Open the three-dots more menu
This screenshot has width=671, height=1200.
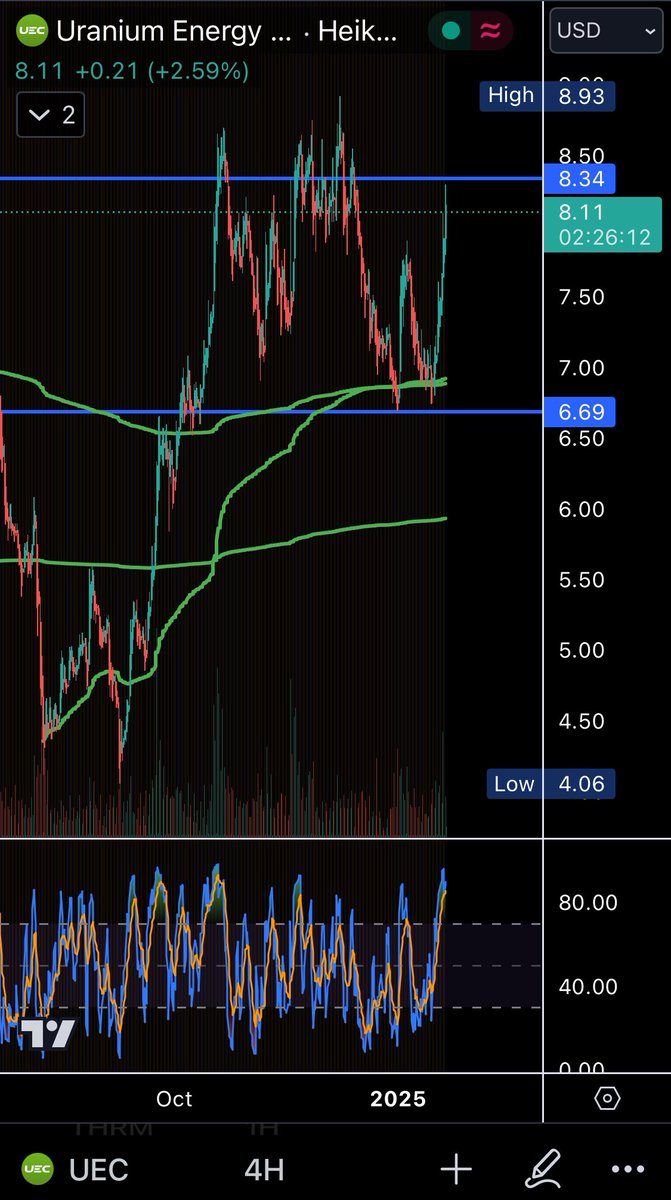click(x=628, y=1170)
